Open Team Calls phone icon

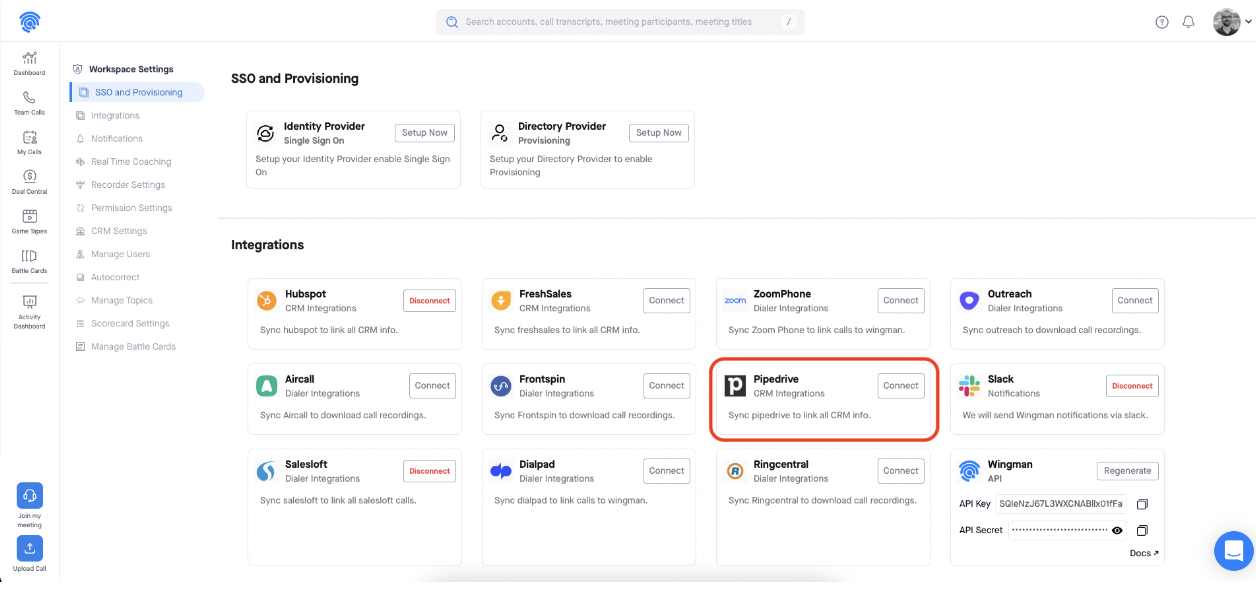pyautogui.click(x=29, y=97)
